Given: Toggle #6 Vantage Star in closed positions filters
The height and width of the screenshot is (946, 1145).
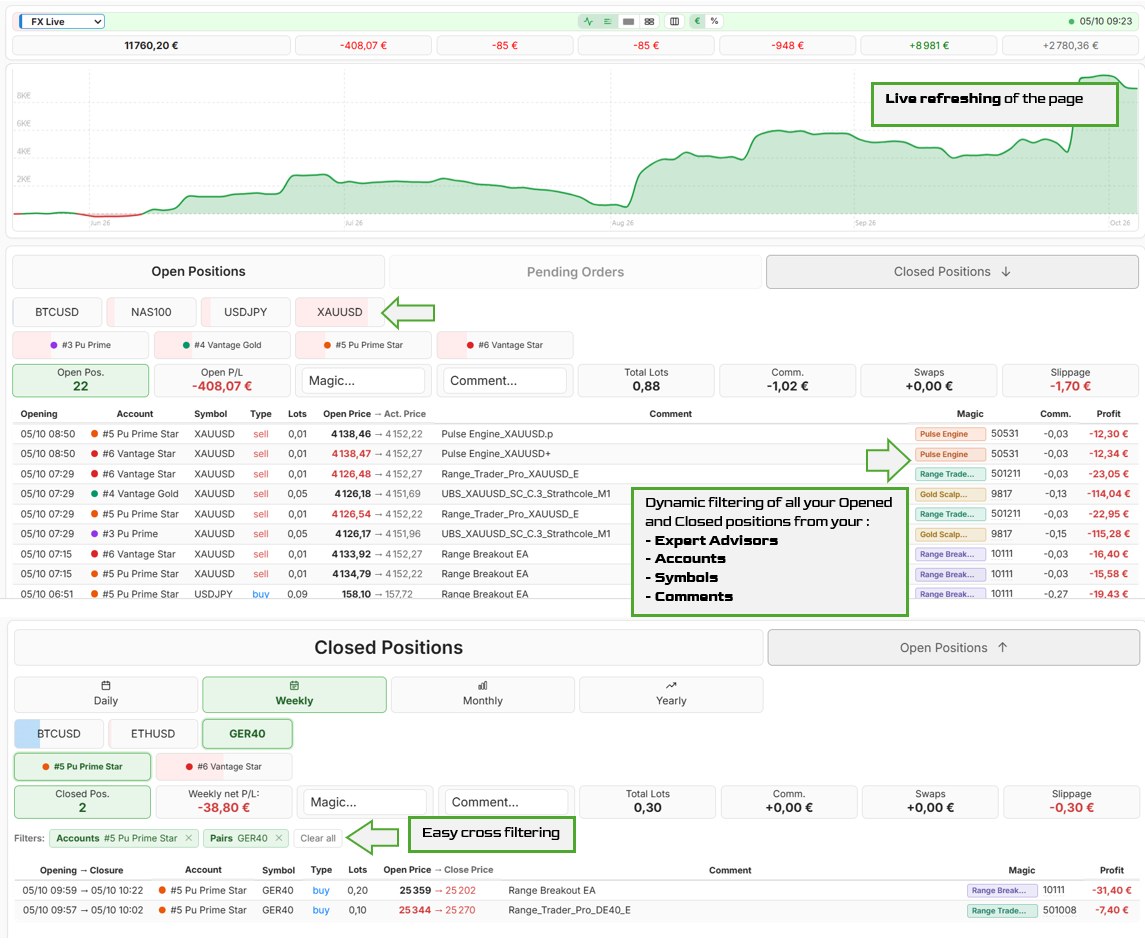Looking at the screenshot, I should (x=223, y=766).
